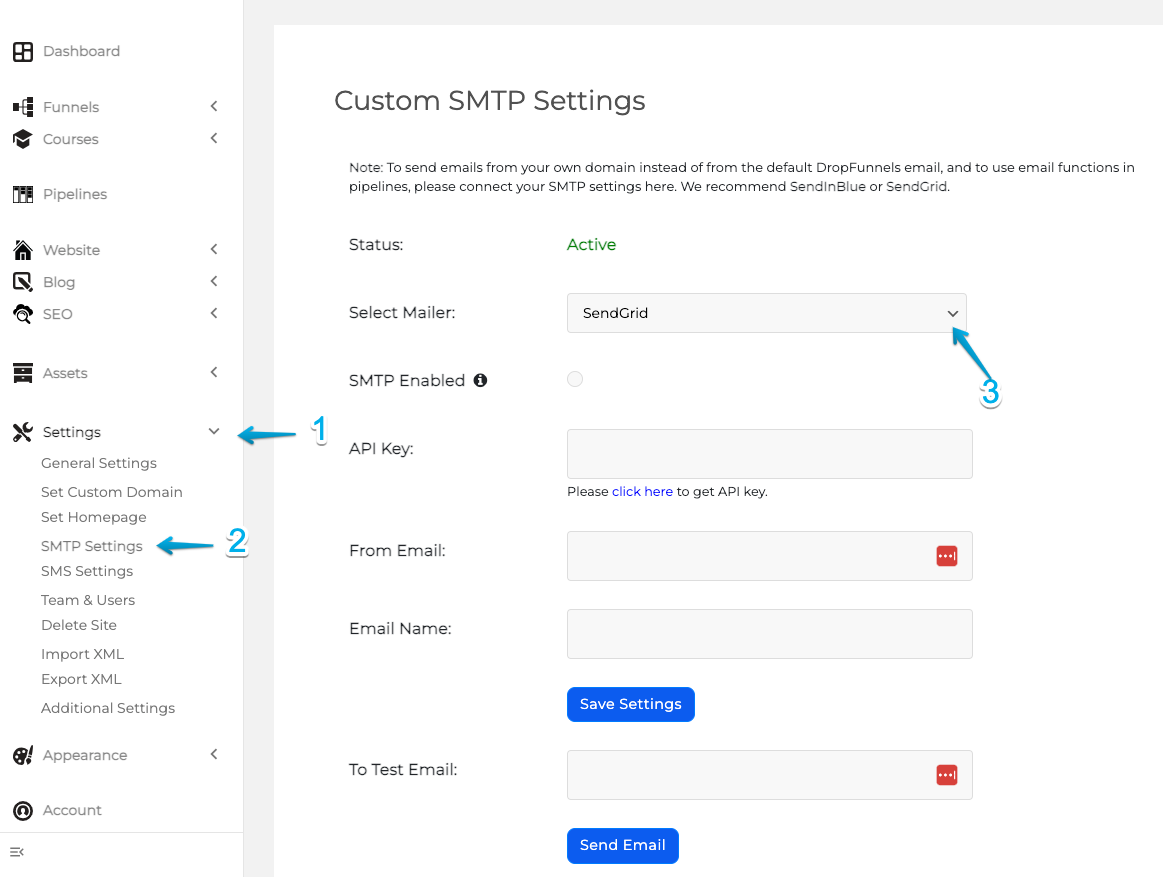This screenshot has height=877, width=1163.
Task: Click the info icon beside SMTP Enabled
Action: (479, 380)
